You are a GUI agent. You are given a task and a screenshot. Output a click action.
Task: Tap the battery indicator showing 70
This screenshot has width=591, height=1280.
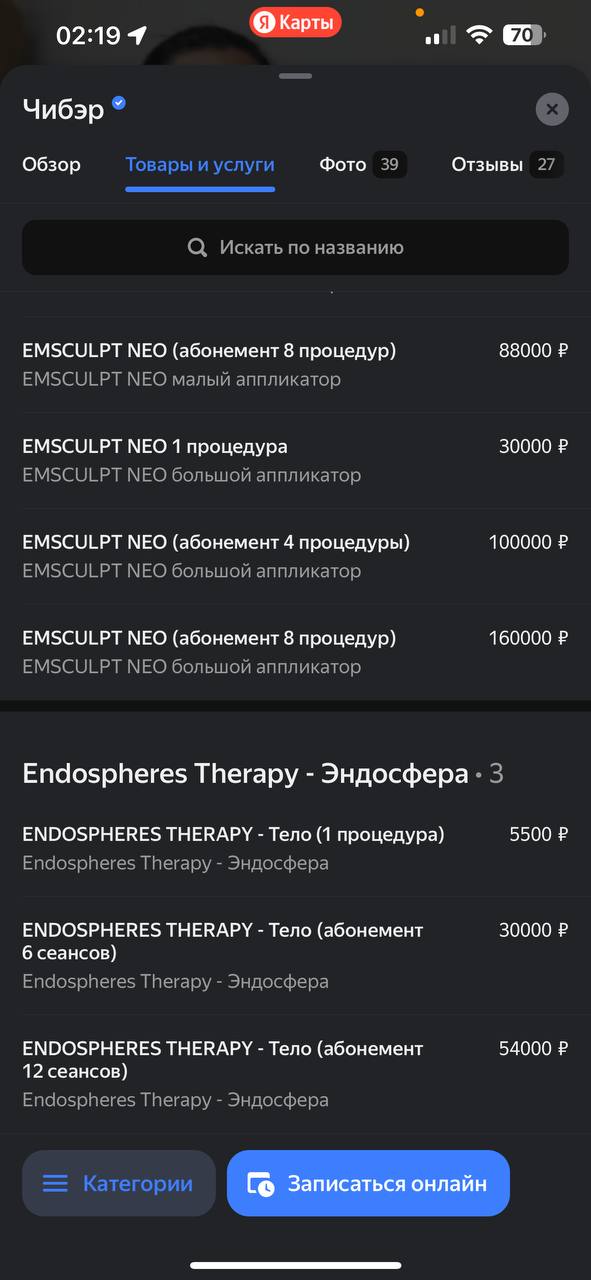click(524, 36)
